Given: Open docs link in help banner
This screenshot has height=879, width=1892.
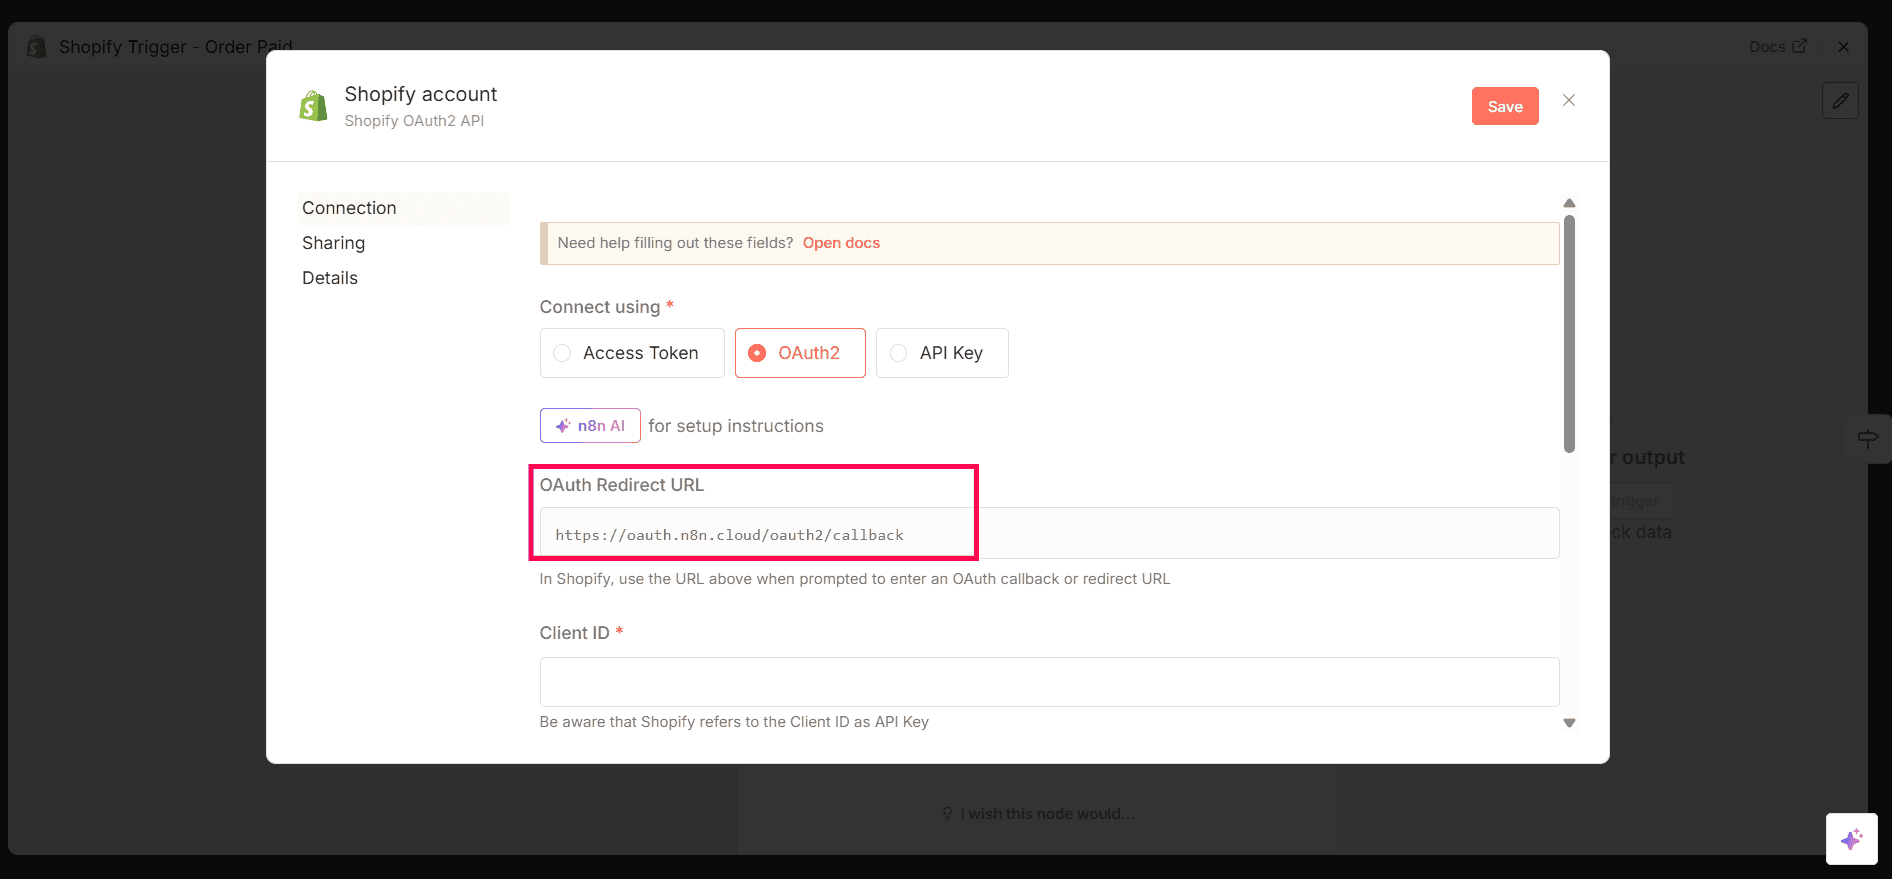Looking at the screenshot, I should click(x=841, y=243).
